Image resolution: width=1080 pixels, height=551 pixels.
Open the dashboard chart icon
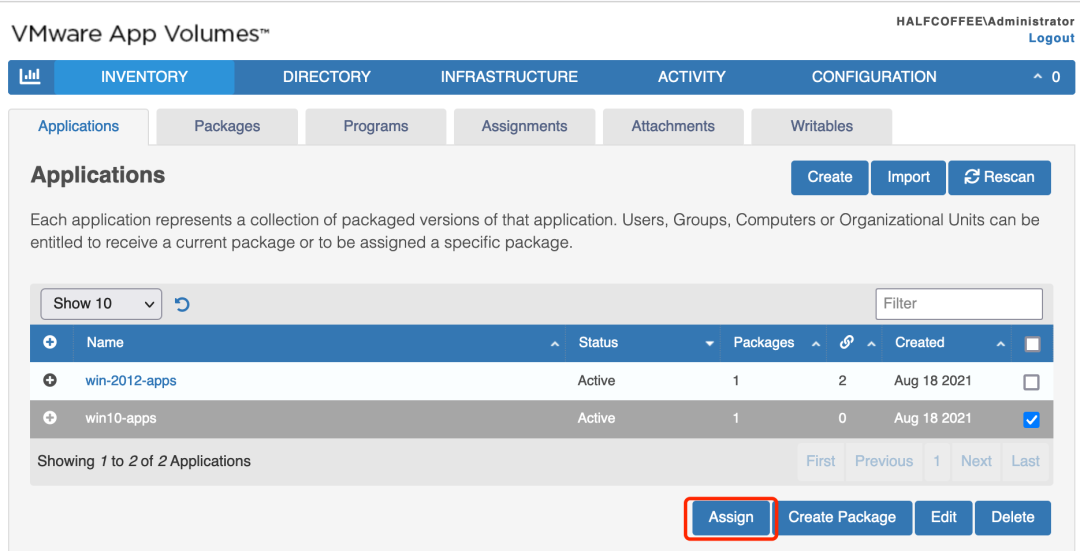(x=30, y=76)
